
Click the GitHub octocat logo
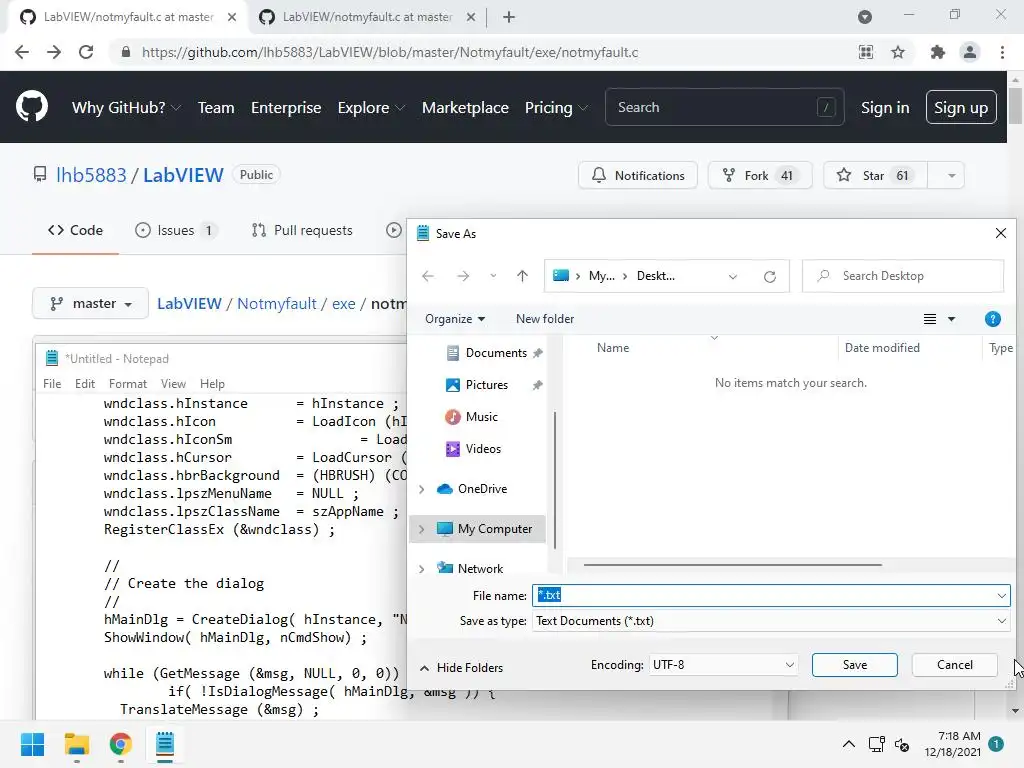tap(31, 107)
